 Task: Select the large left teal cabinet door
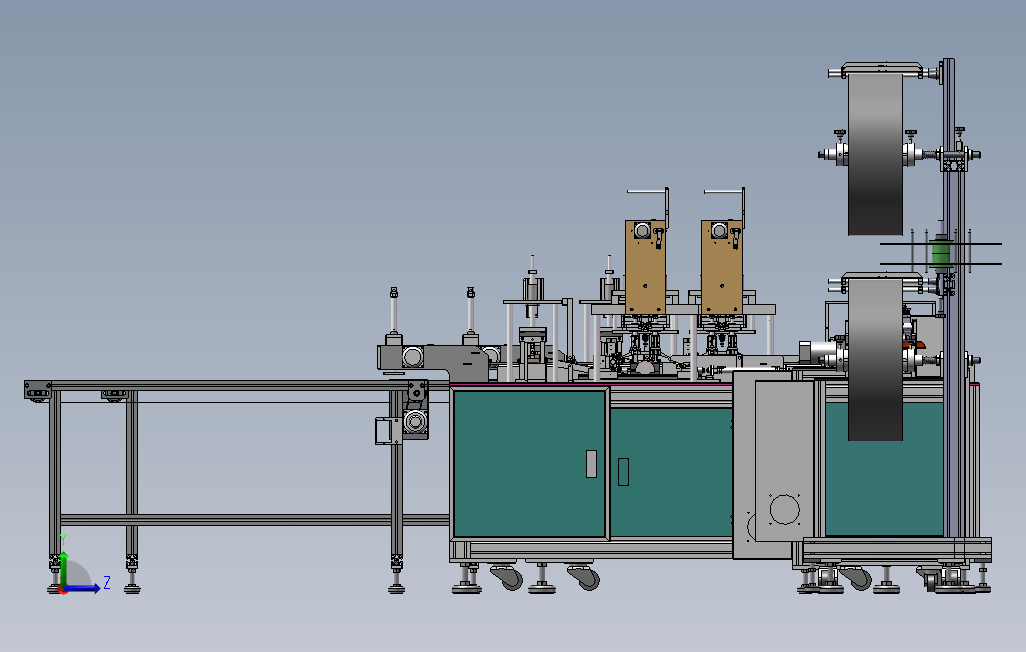click(529, 463)
